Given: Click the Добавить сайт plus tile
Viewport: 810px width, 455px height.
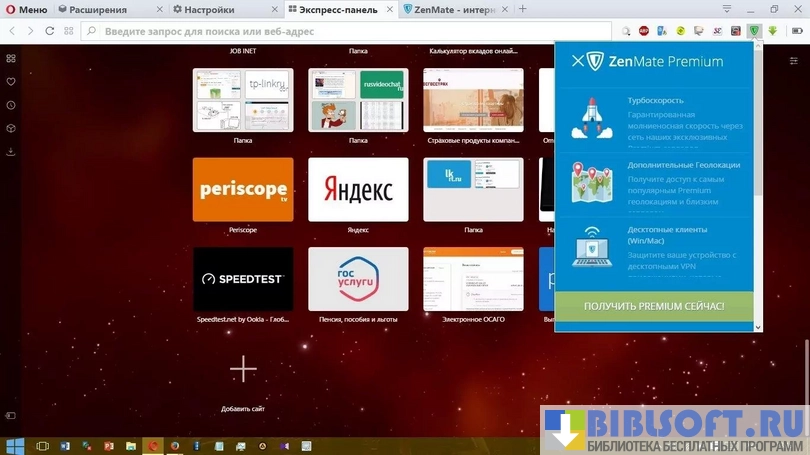Looking at the screenshot, I should 243,370.
